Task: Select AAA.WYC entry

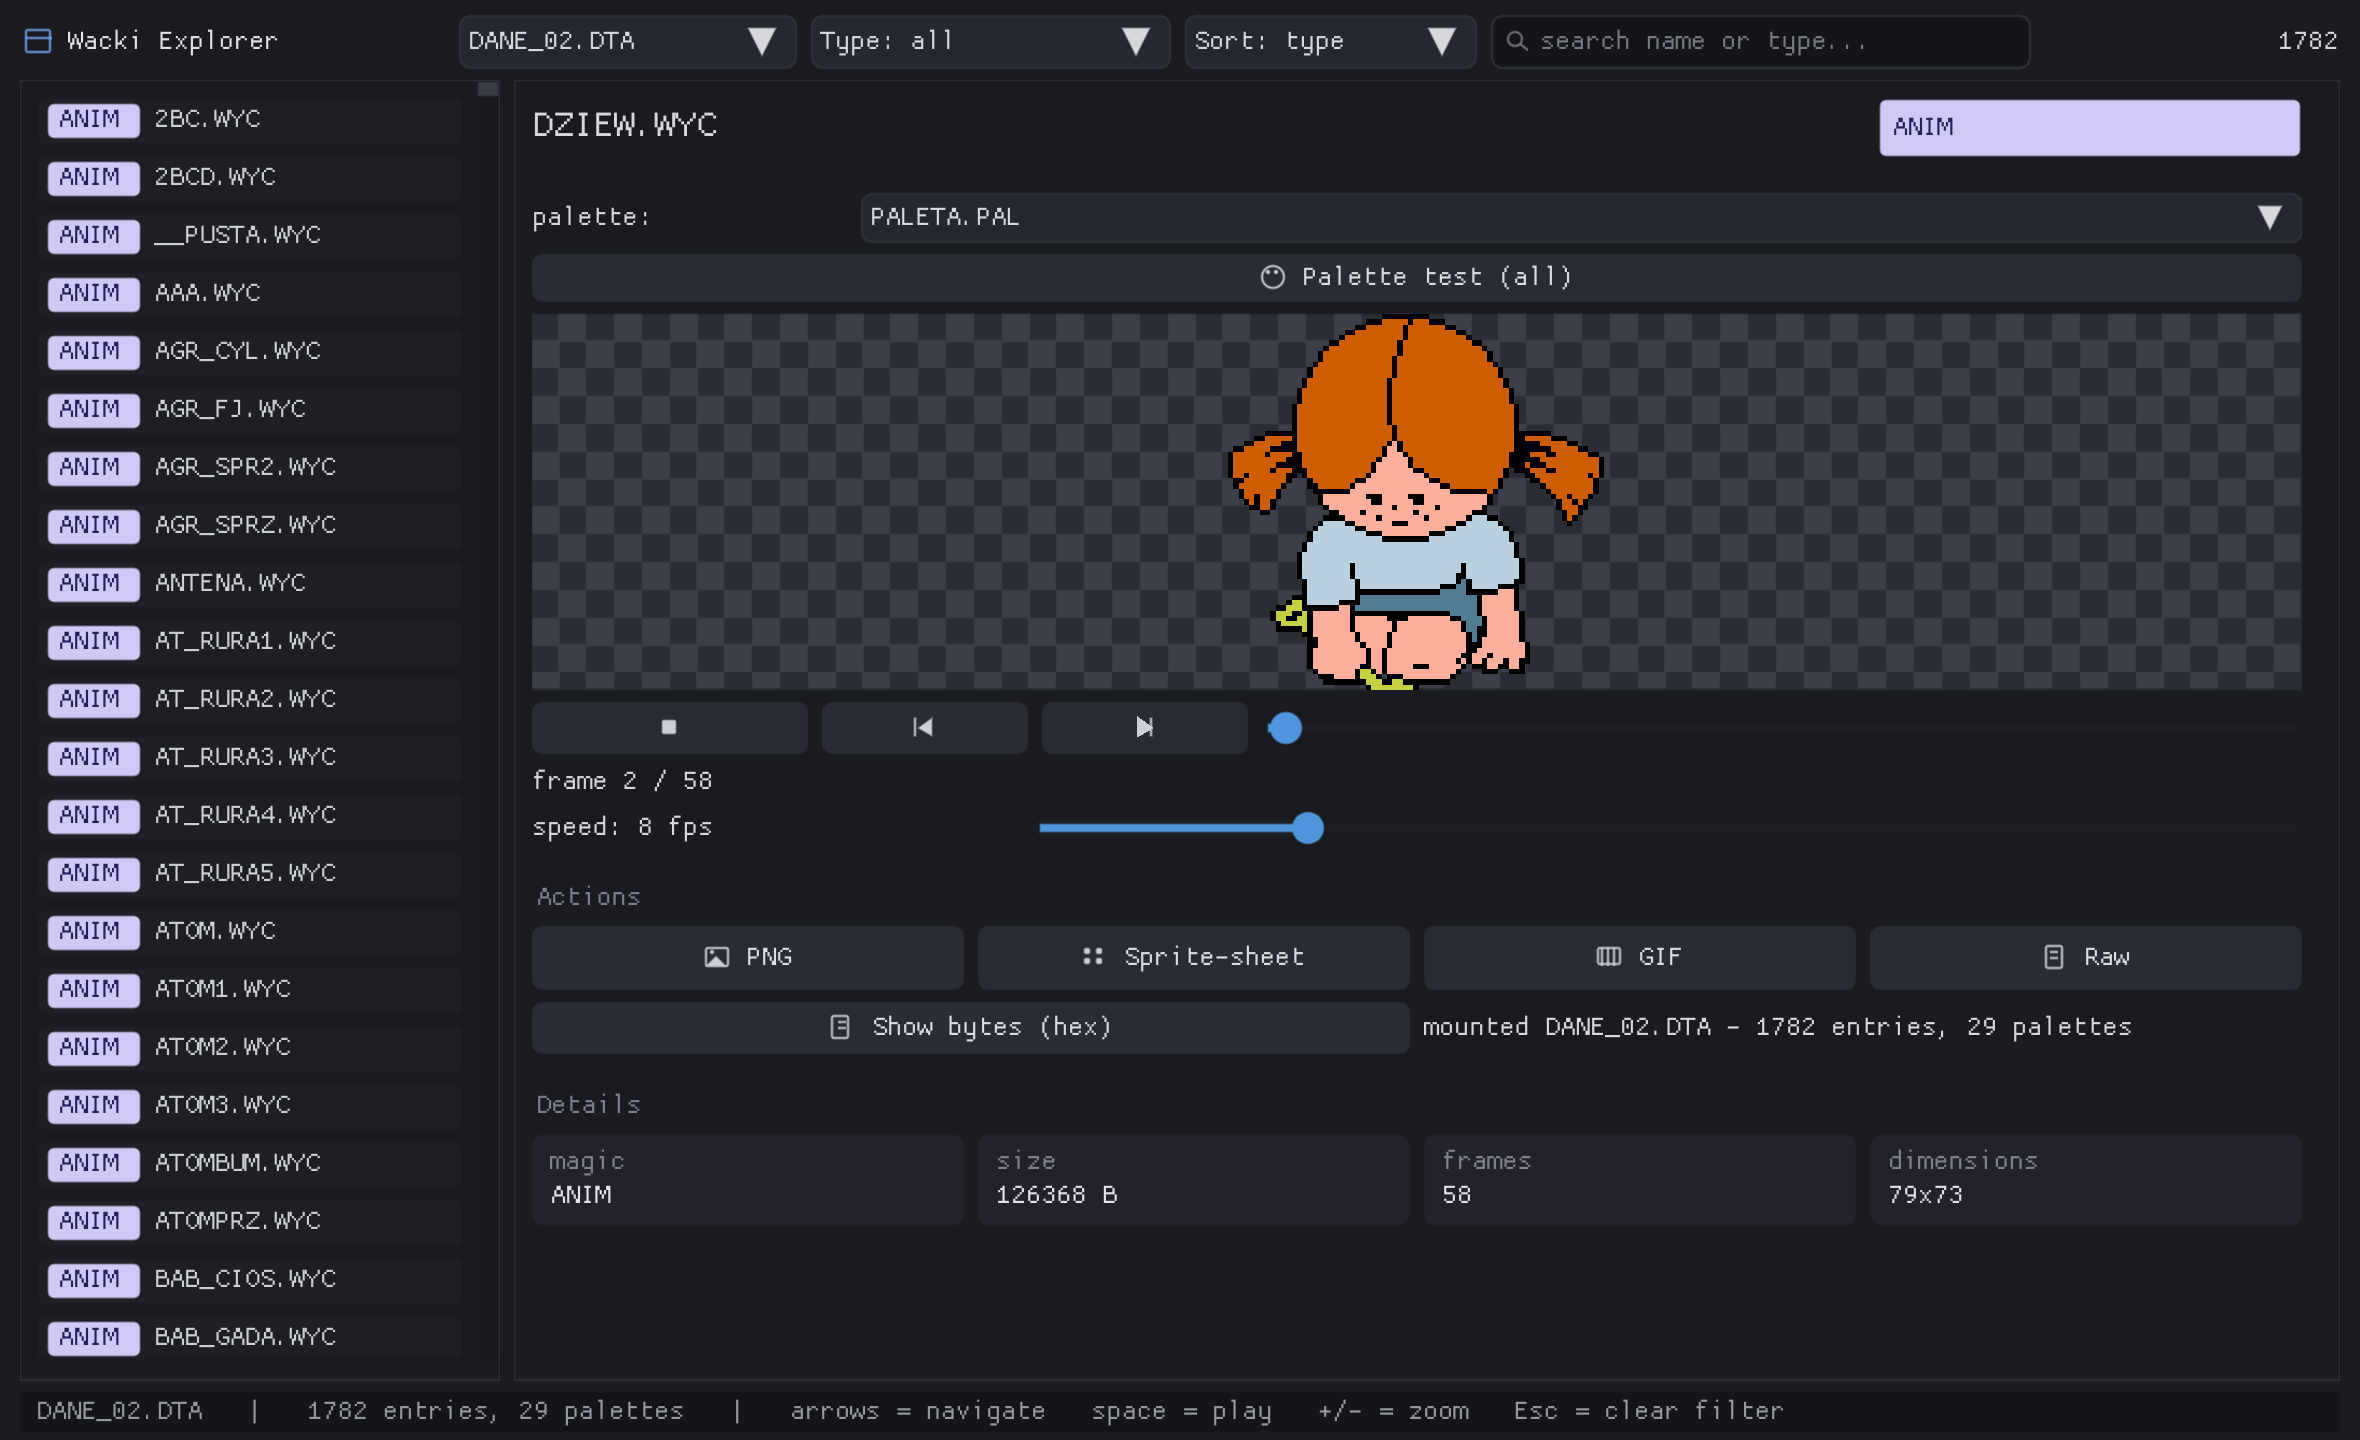Action: pos(250,294)
